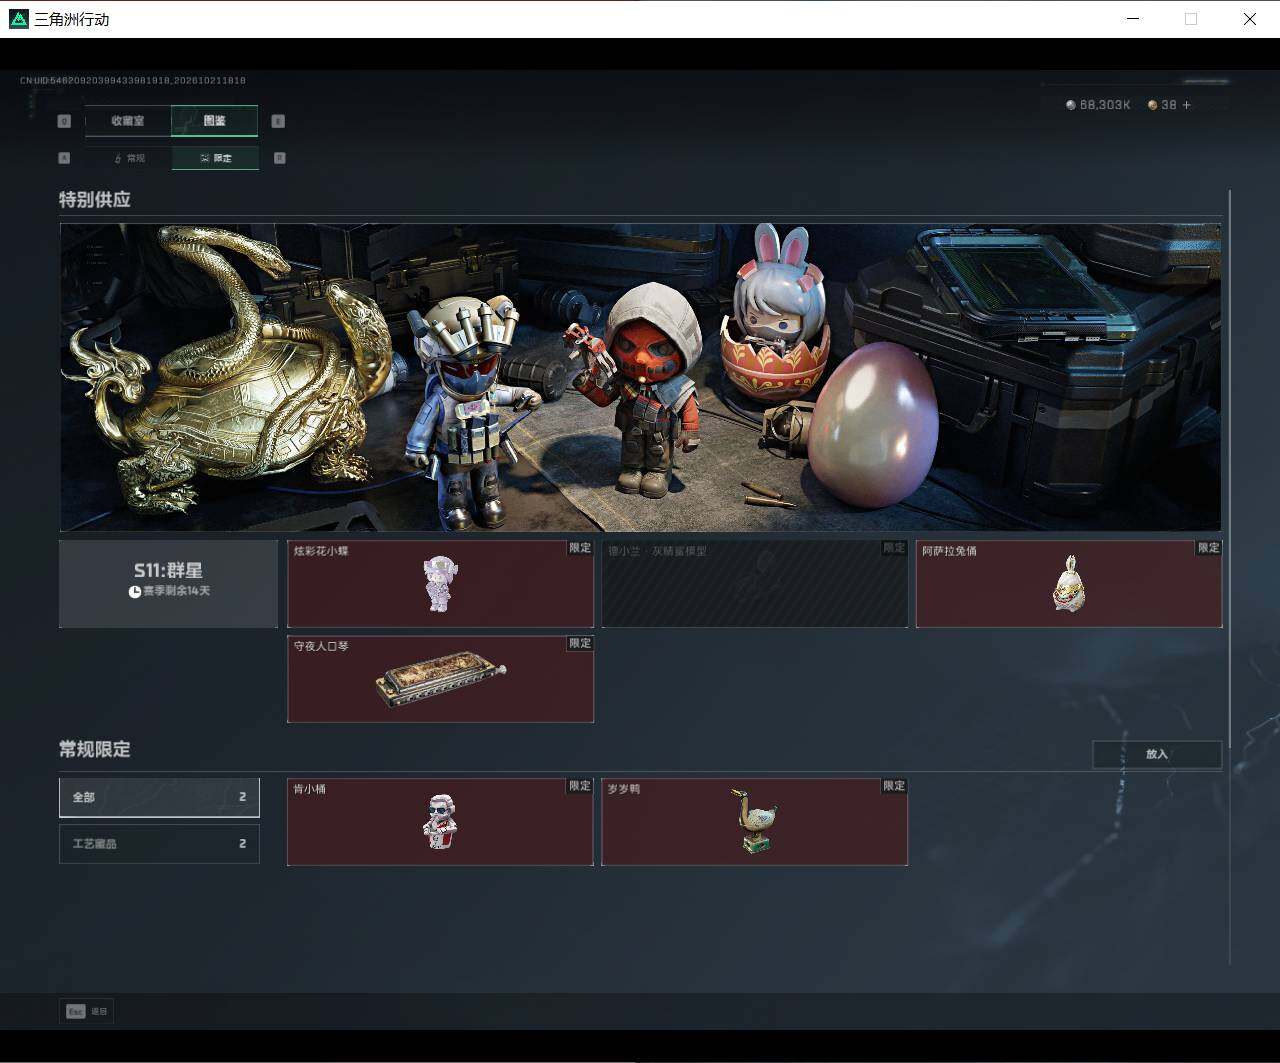The width and height of the screenshot is (1280, 1063).
Task: Open the 守夜人口琴 harmonica card
Action: pyautogui.click(x=440, y=679)
